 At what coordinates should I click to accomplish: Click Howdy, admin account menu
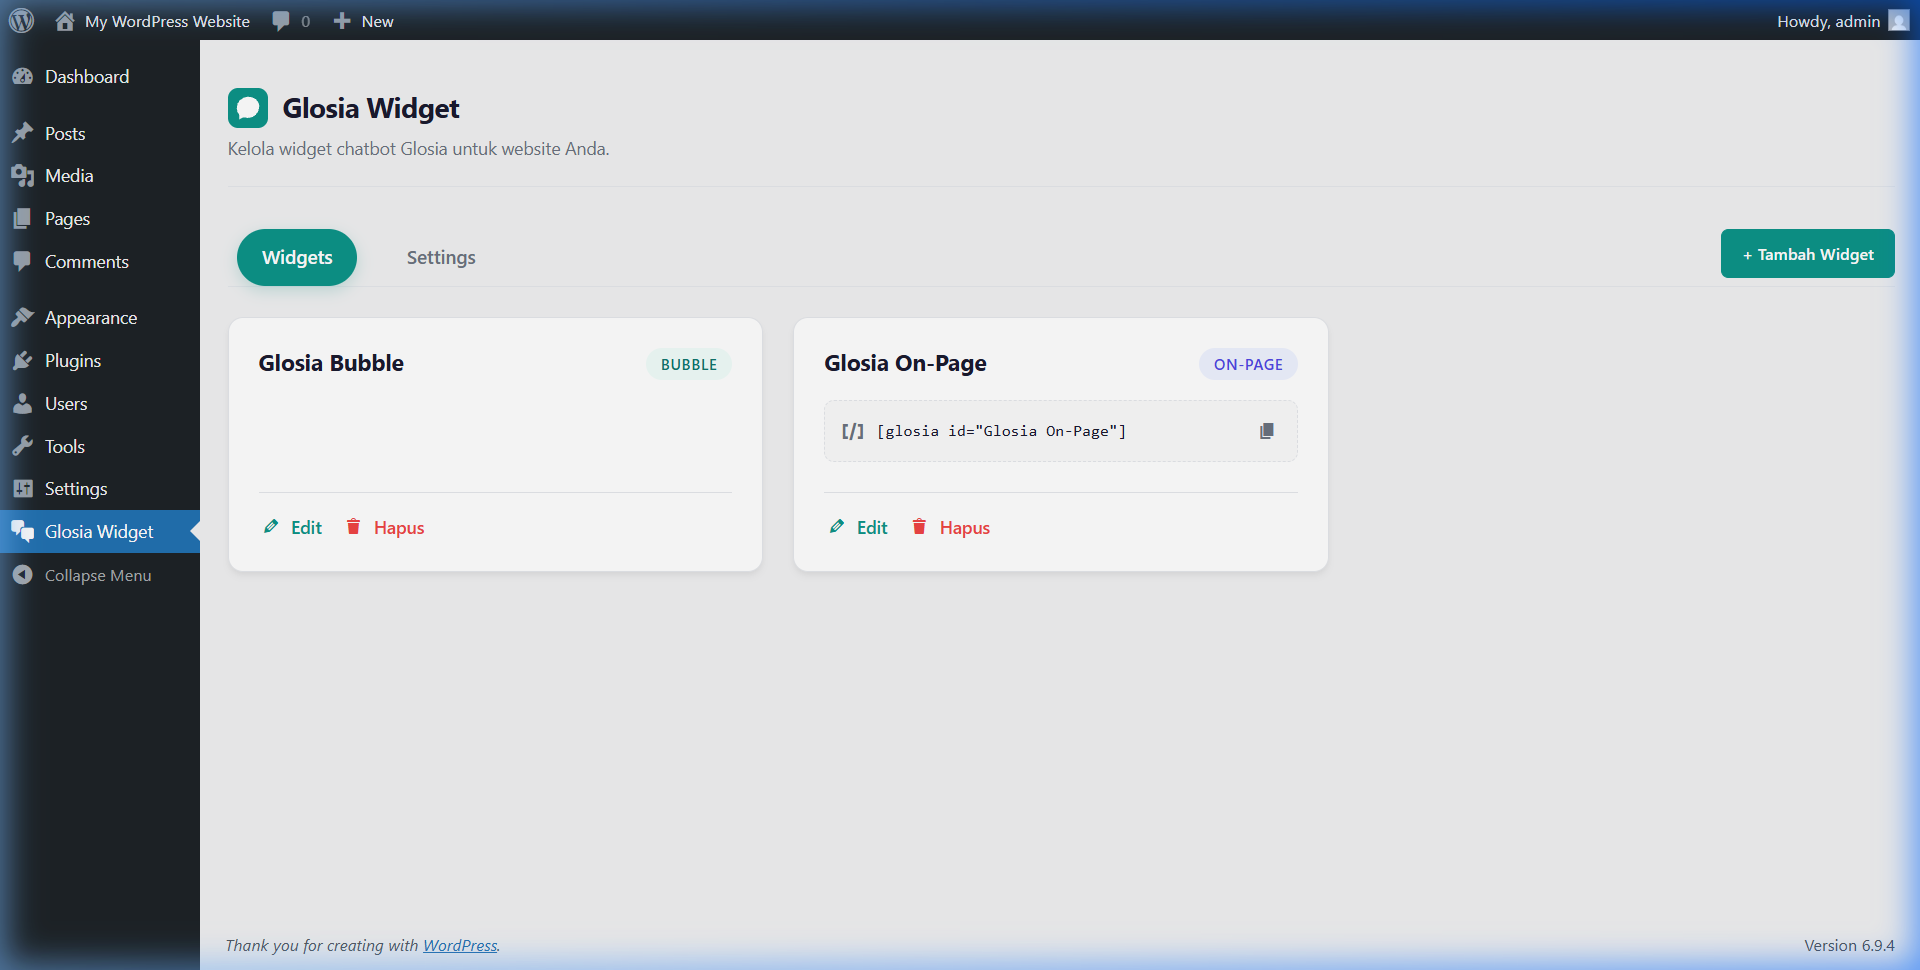tap(1842, 21)
